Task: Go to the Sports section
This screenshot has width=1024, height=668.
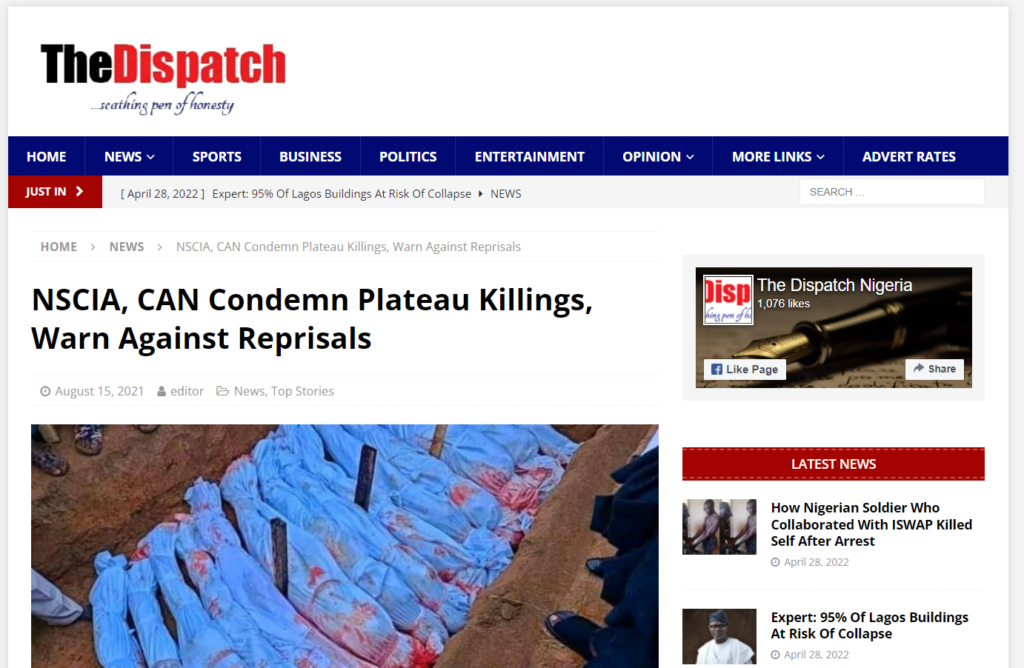Action: (x=217, y=157)
